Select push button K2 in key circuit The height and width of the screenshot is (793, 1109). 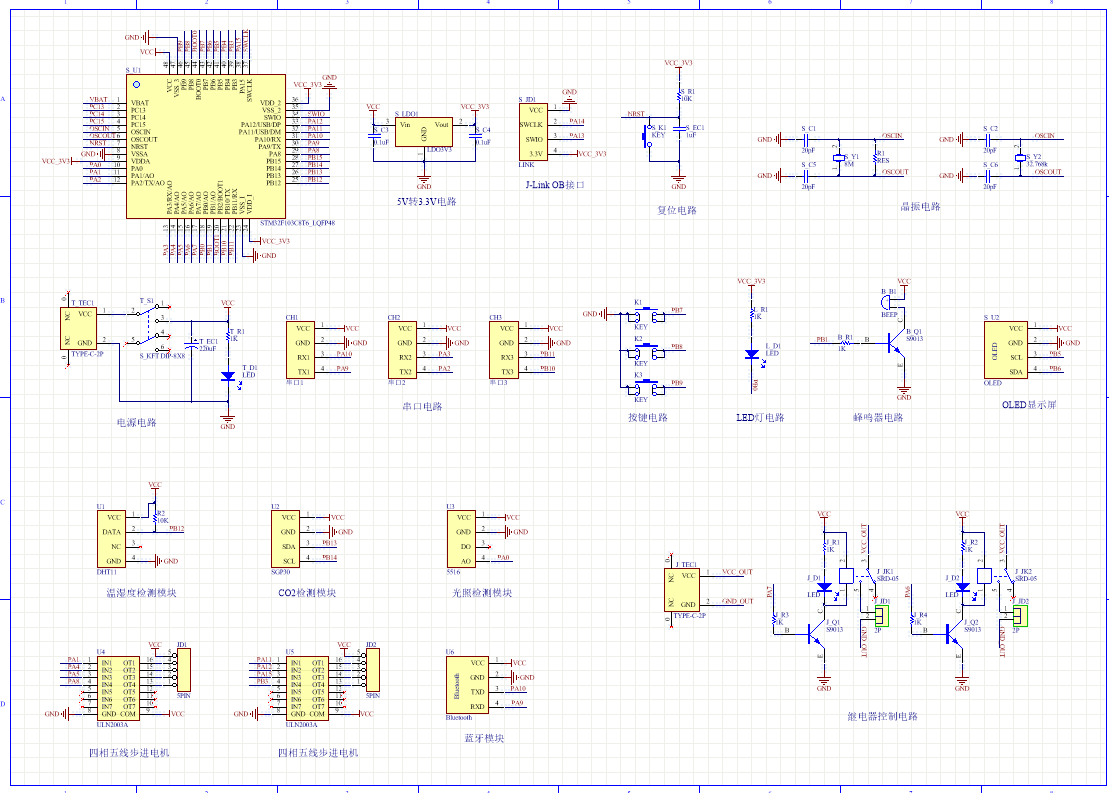tap(647, 351)
